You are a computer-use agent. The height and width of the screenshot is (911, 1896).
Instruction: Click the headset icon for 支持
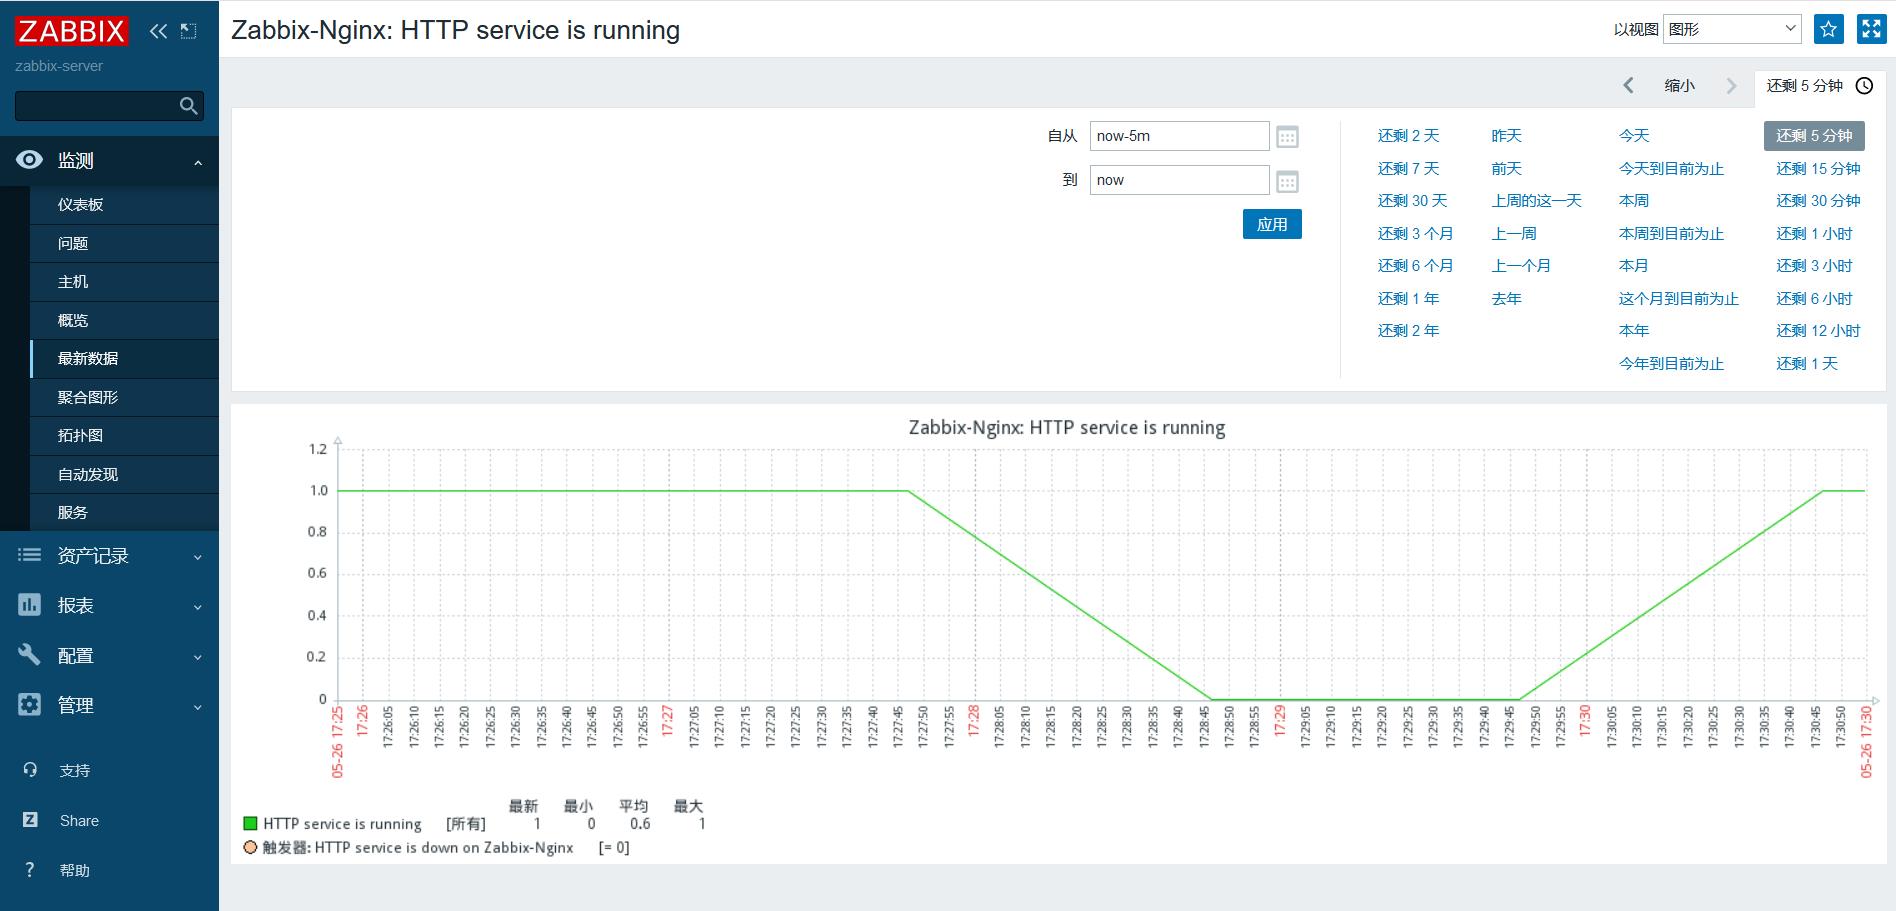(30, 770)
